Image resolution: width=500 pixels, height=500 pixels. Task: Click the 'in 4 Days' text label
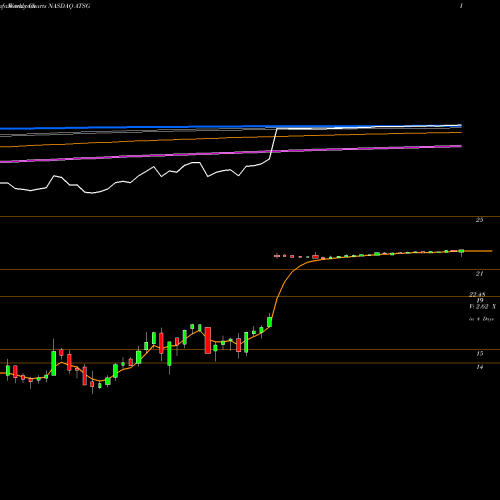(x=481, y=319)
